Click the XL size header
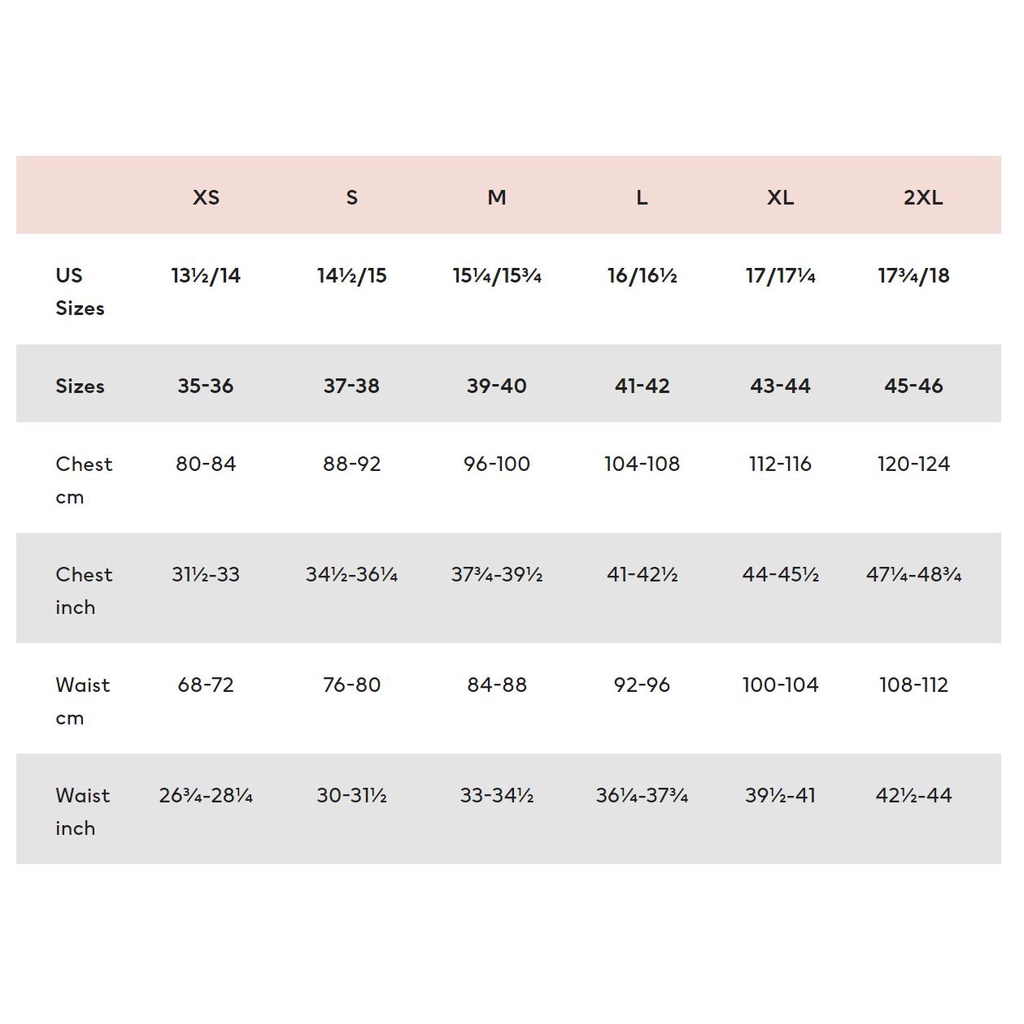Image resolution: width=1024 pixels, height=1024 pixels. pyautogui.click(x=780, y=197)
